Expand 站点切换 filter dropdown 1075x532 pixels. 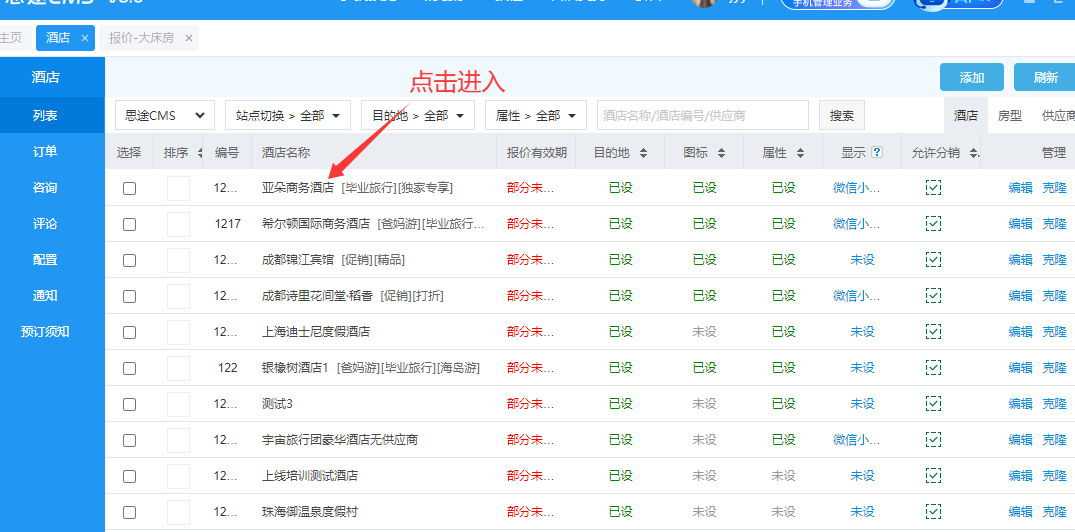288,116
